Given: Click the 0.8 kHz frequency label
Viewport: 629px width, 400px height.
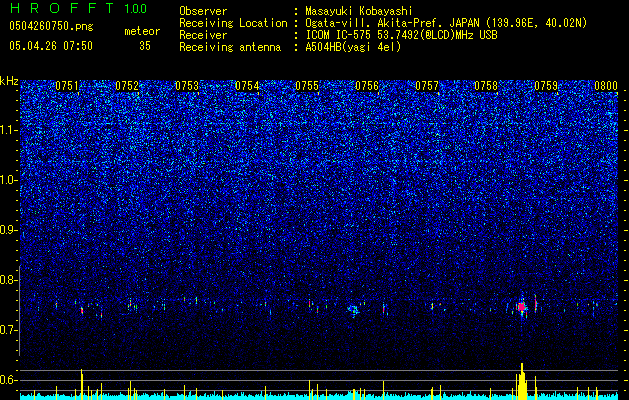Looking at the screenshot, I should point(9,280).
